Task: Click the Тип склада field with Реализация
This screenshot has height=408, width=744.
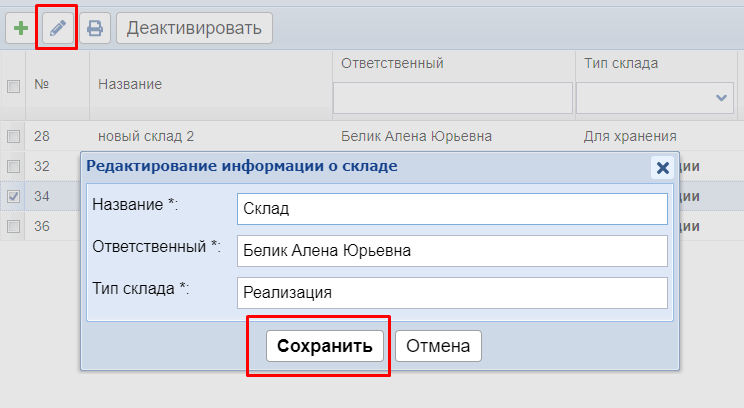Action: pyautogui.click(x=452, y=293)
